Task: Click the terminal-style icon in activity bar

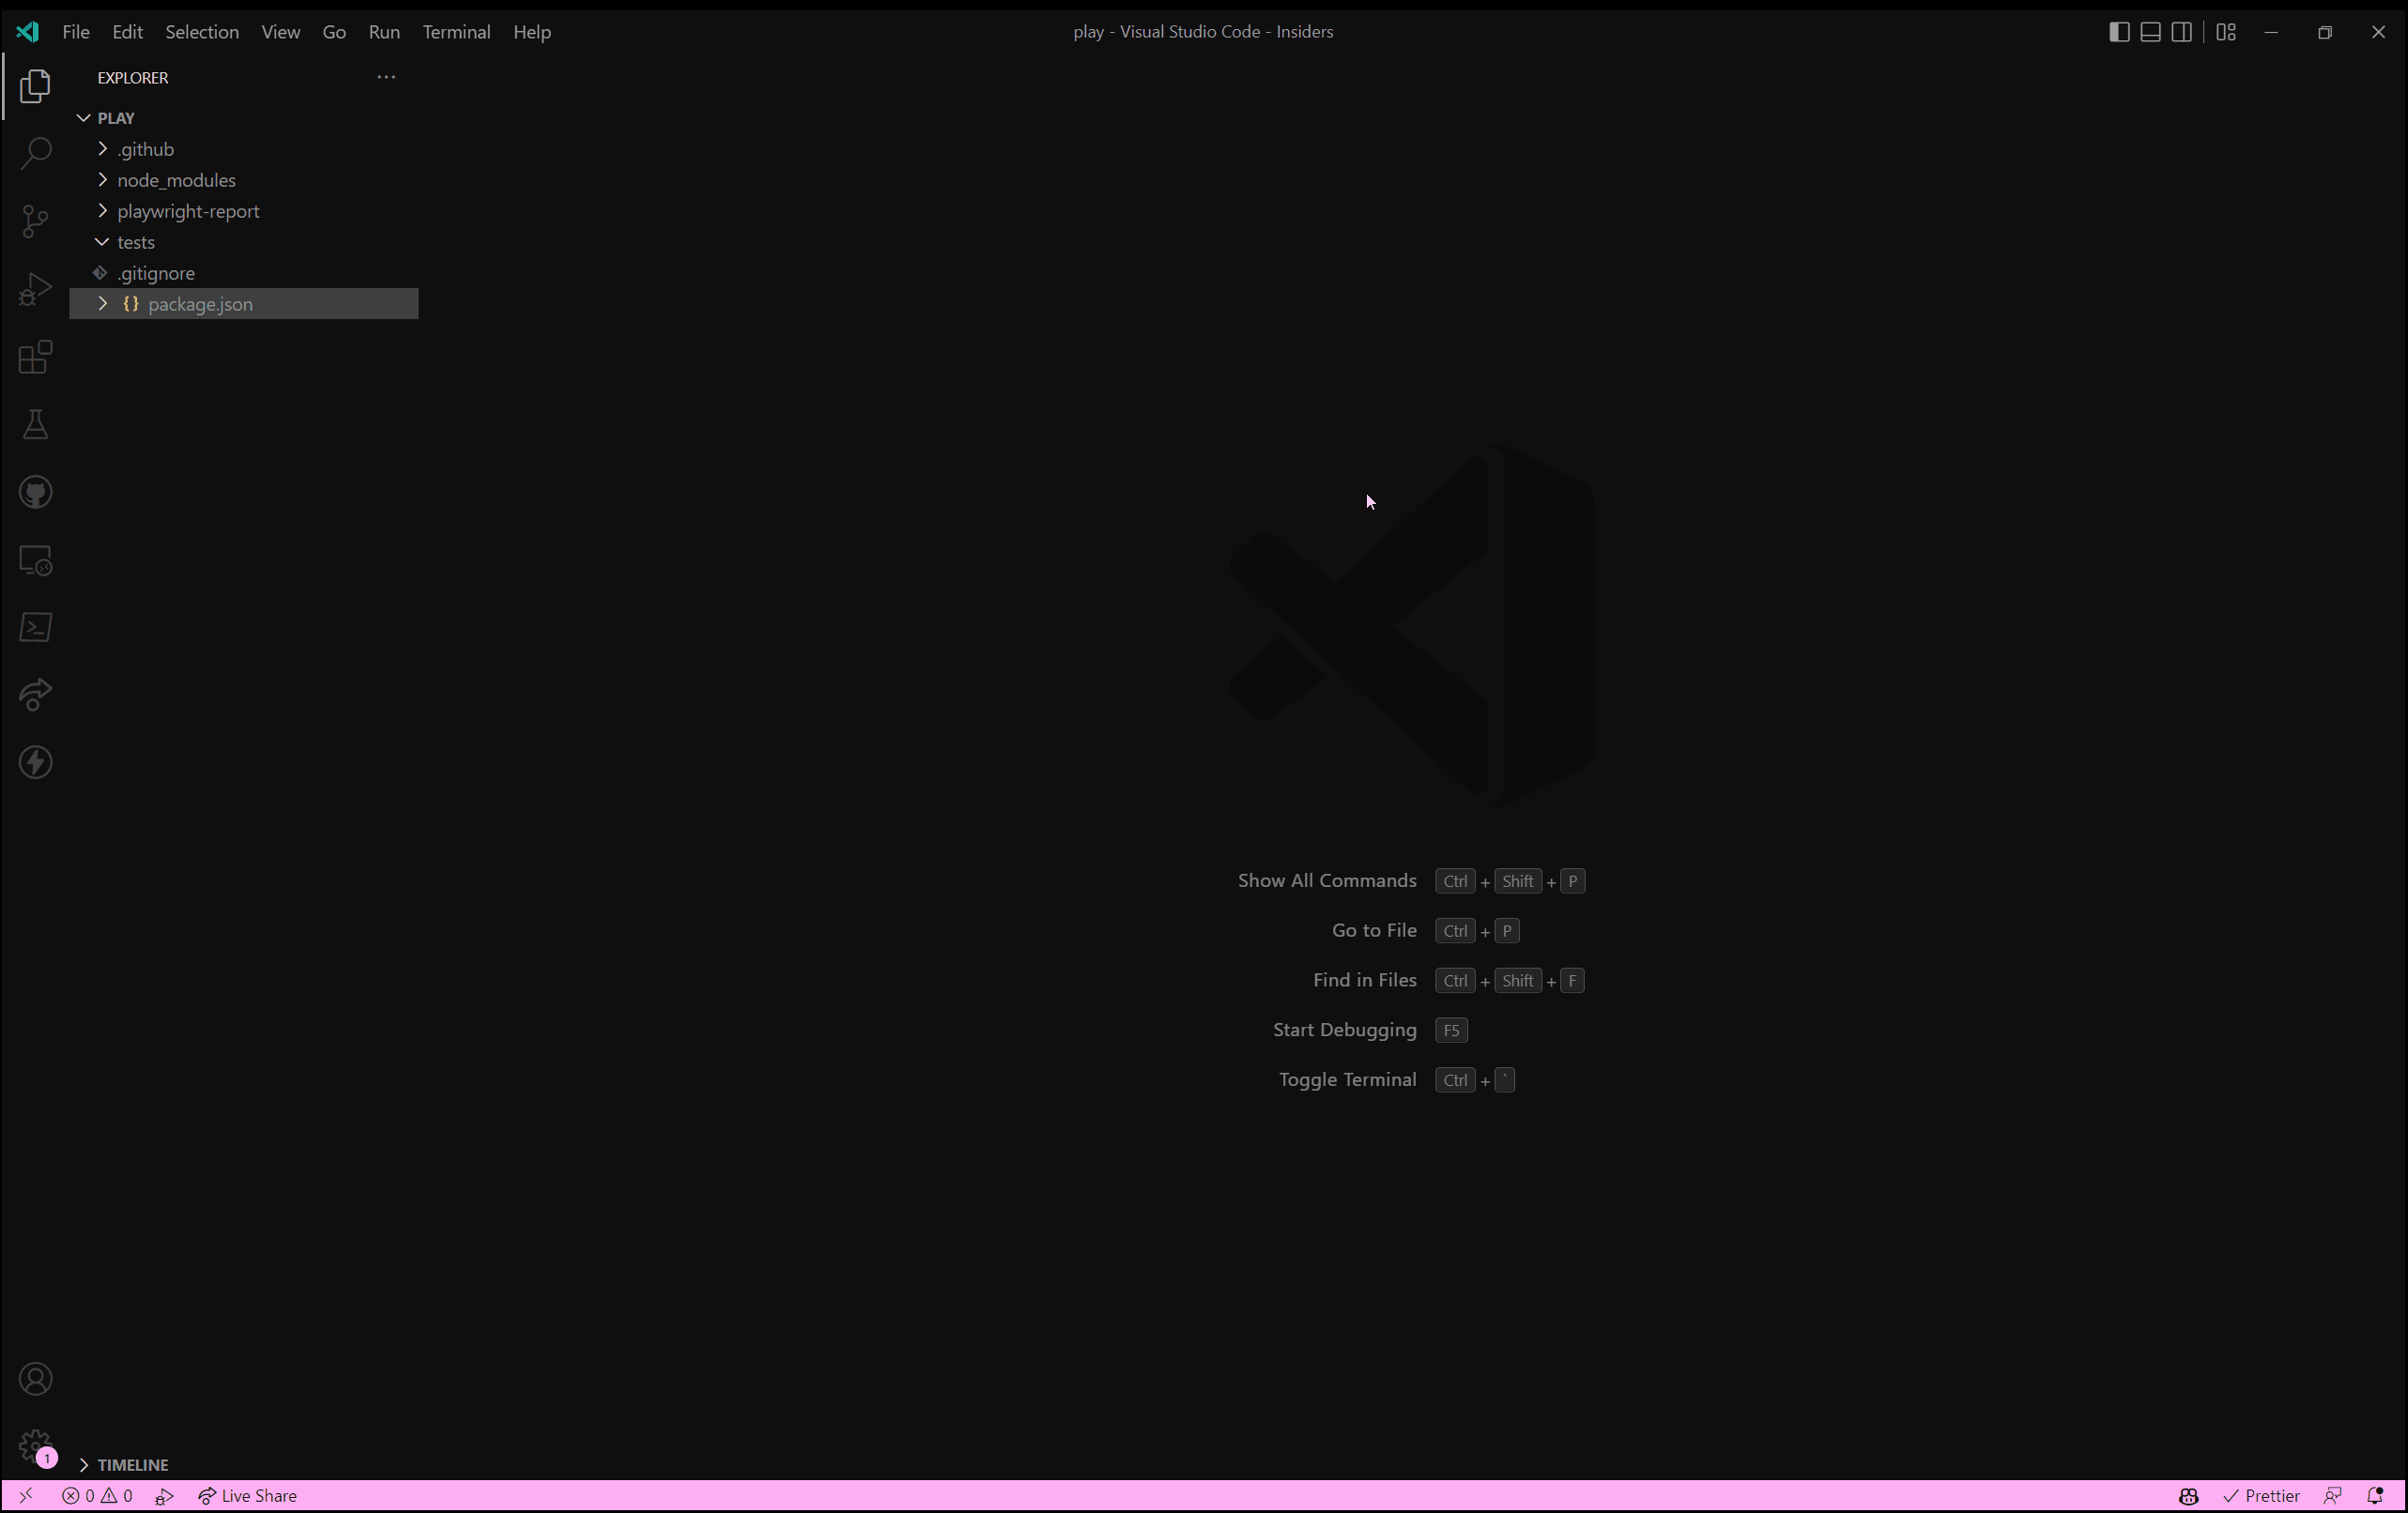Action: 35,627
